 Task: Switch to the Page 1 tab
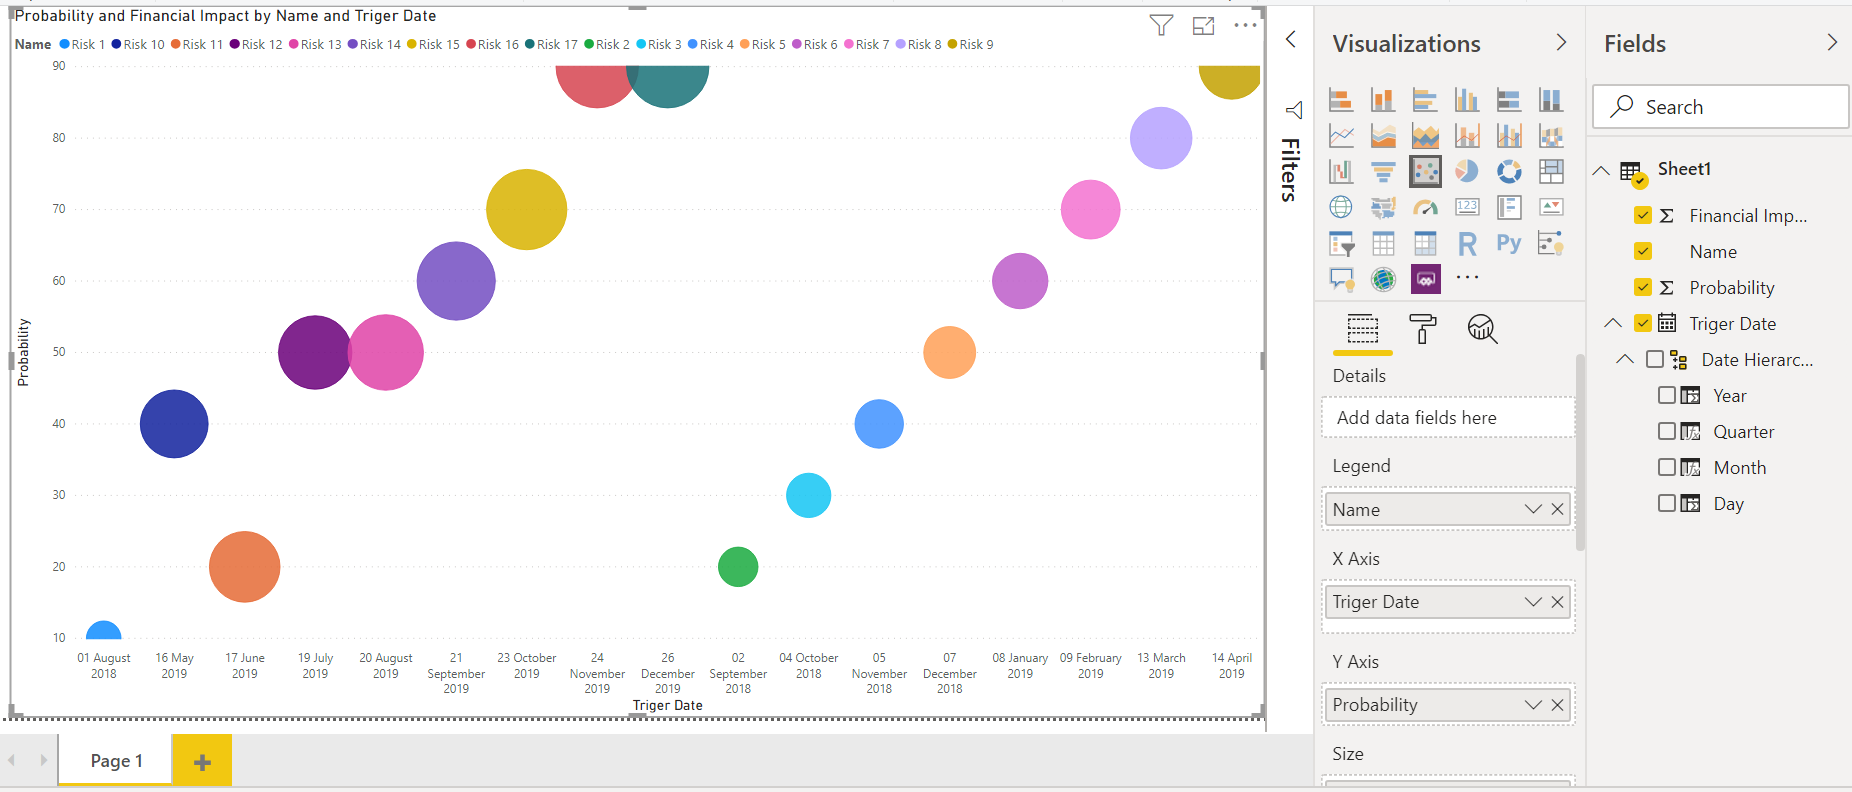[116, 760]
